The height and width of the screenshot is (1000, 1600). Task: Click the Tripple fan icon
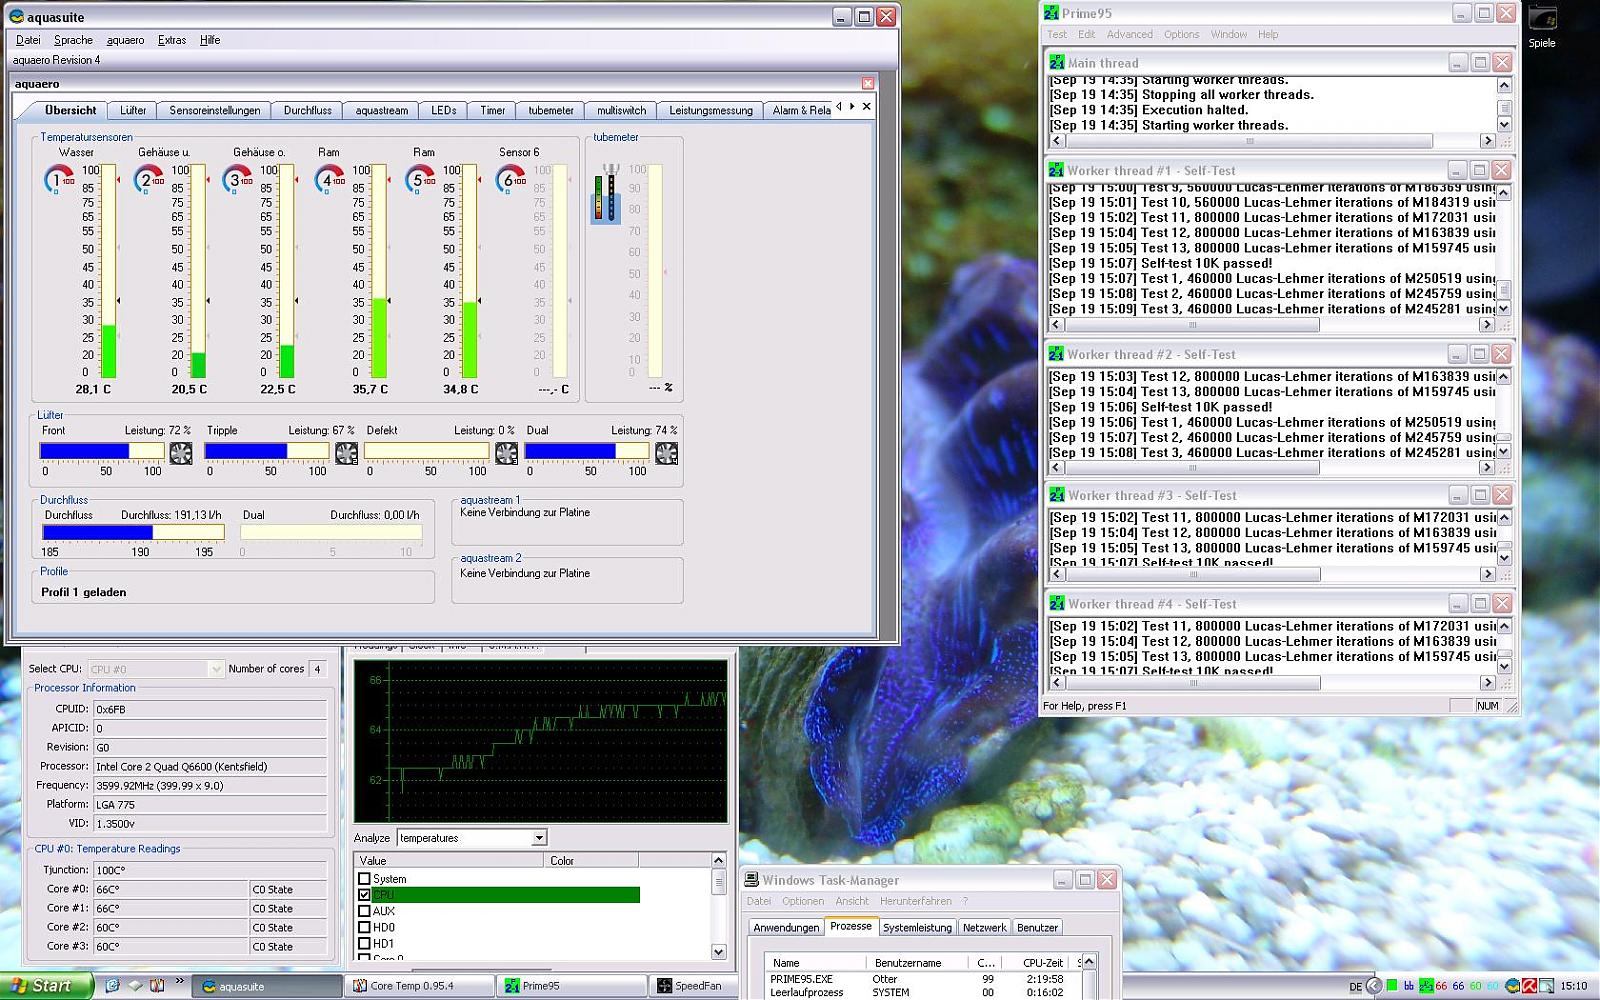[346, 453]
